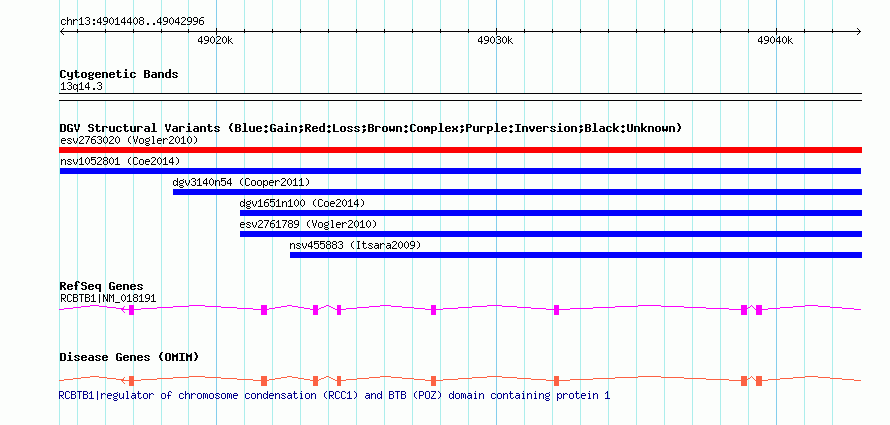The width and height of the screenshot is (890, 425).
Task: Click the 49020k ruler tick label
Action: click(x=215, y=40)
